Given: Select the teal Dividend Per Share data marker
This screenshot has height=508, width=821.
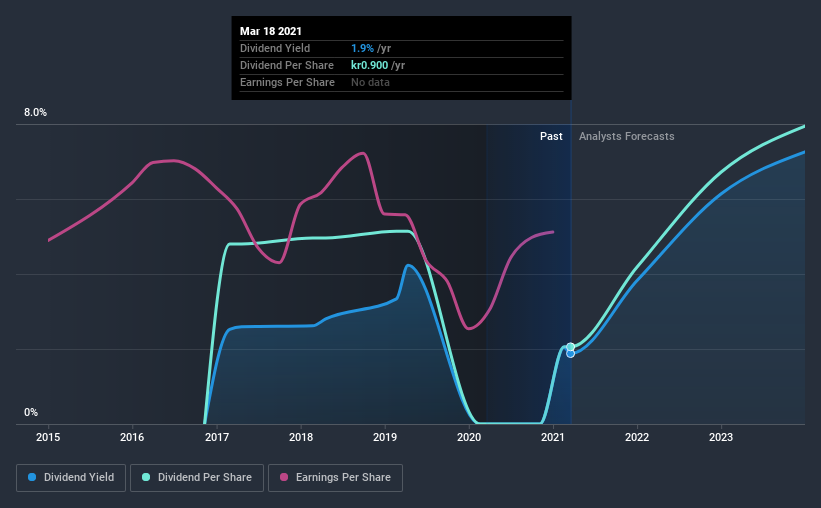Looking at the screenshot, I should click(x=571, y=347).
